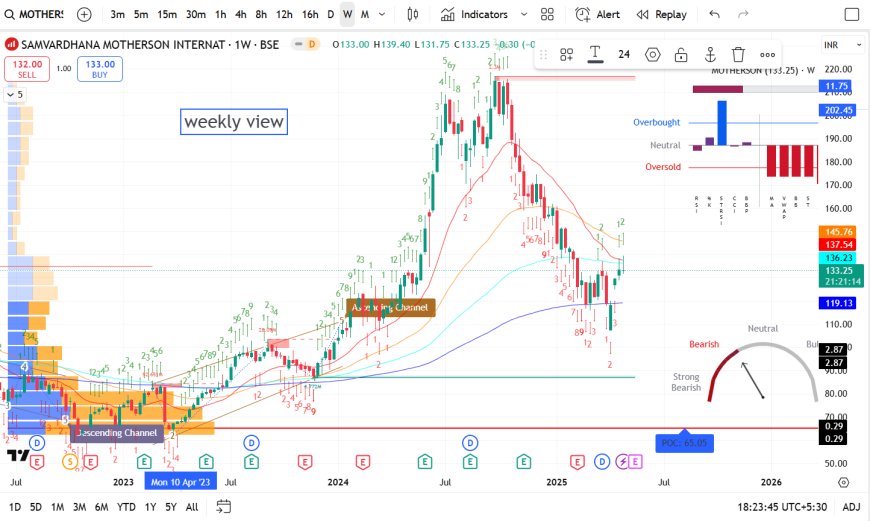Viewport: 870px width, 521px height.
Task: Click the POC: 65.05 label
Action: [684, 443]
